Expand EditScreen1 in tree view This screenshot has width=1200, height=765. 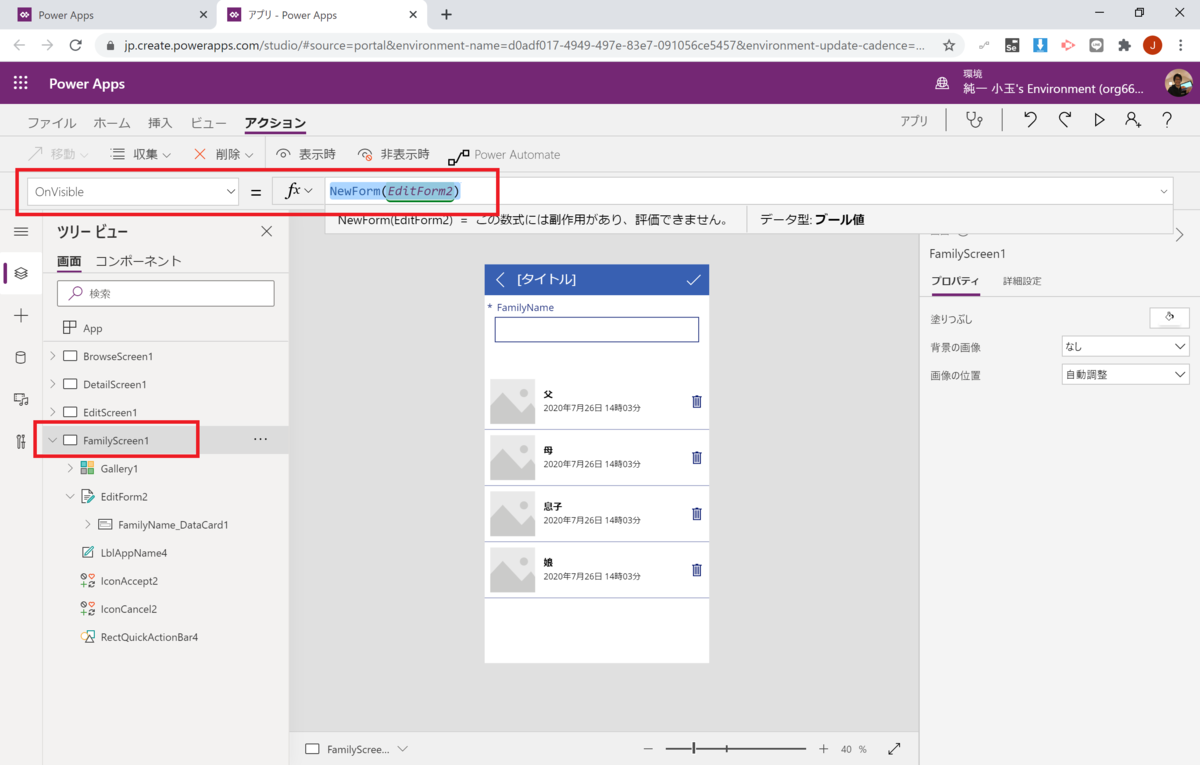pos(52,412)
